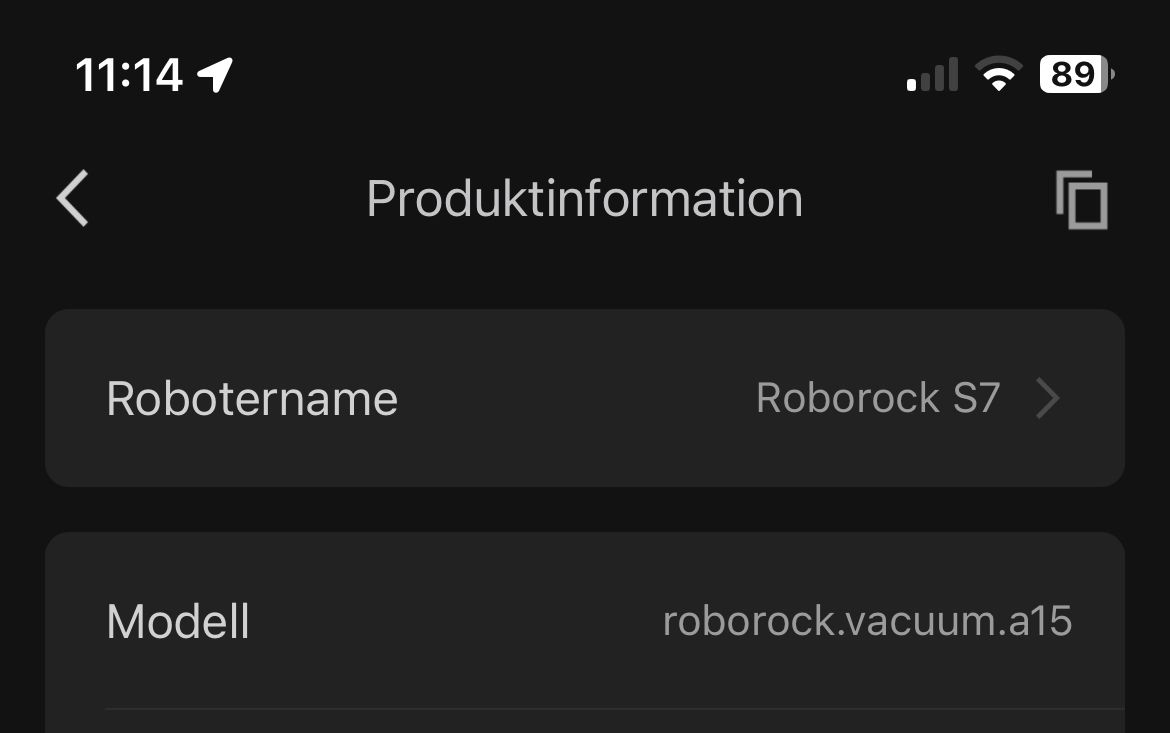1170x733 pixels.
Task: Go back using the left chevron
Action: click(72, 199)
